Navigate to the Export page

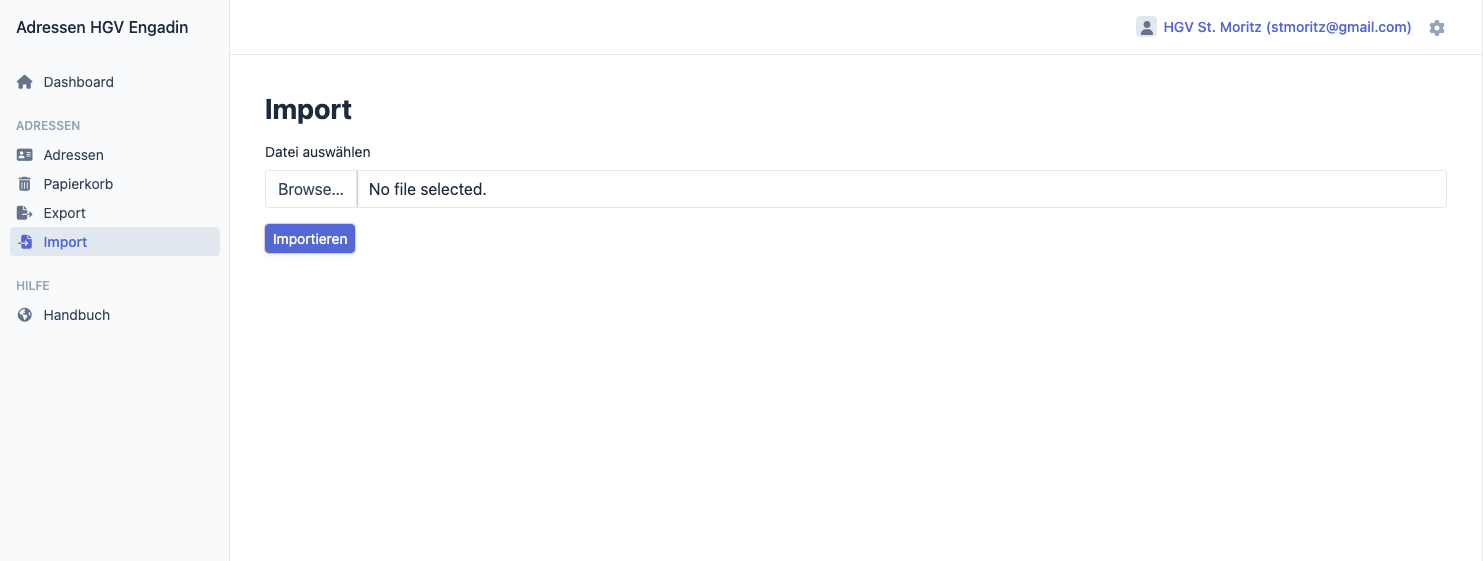tap(64, 213)
